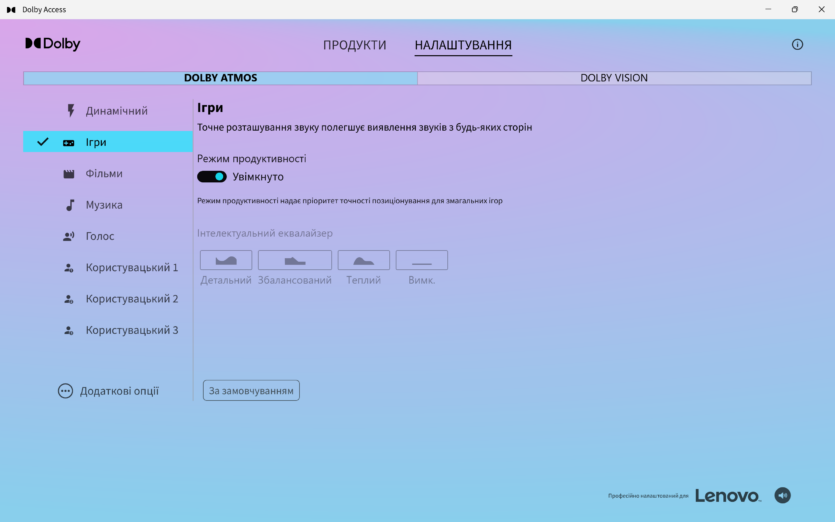The height and width of the screenshot is (522, 835).
Task: Click the Увімкнуто label
Action: (x=258, y=177)
